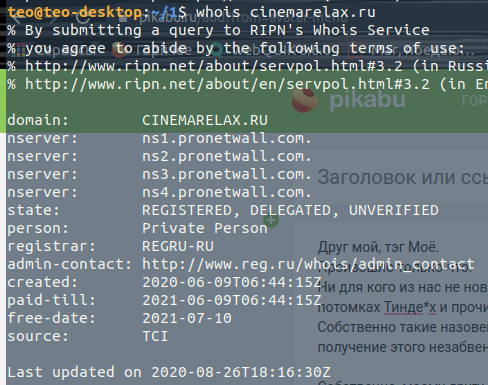Select the 'ns2.pronetwall.com.' nameserver value
488x385 pixels.
[x=227, y=156]
